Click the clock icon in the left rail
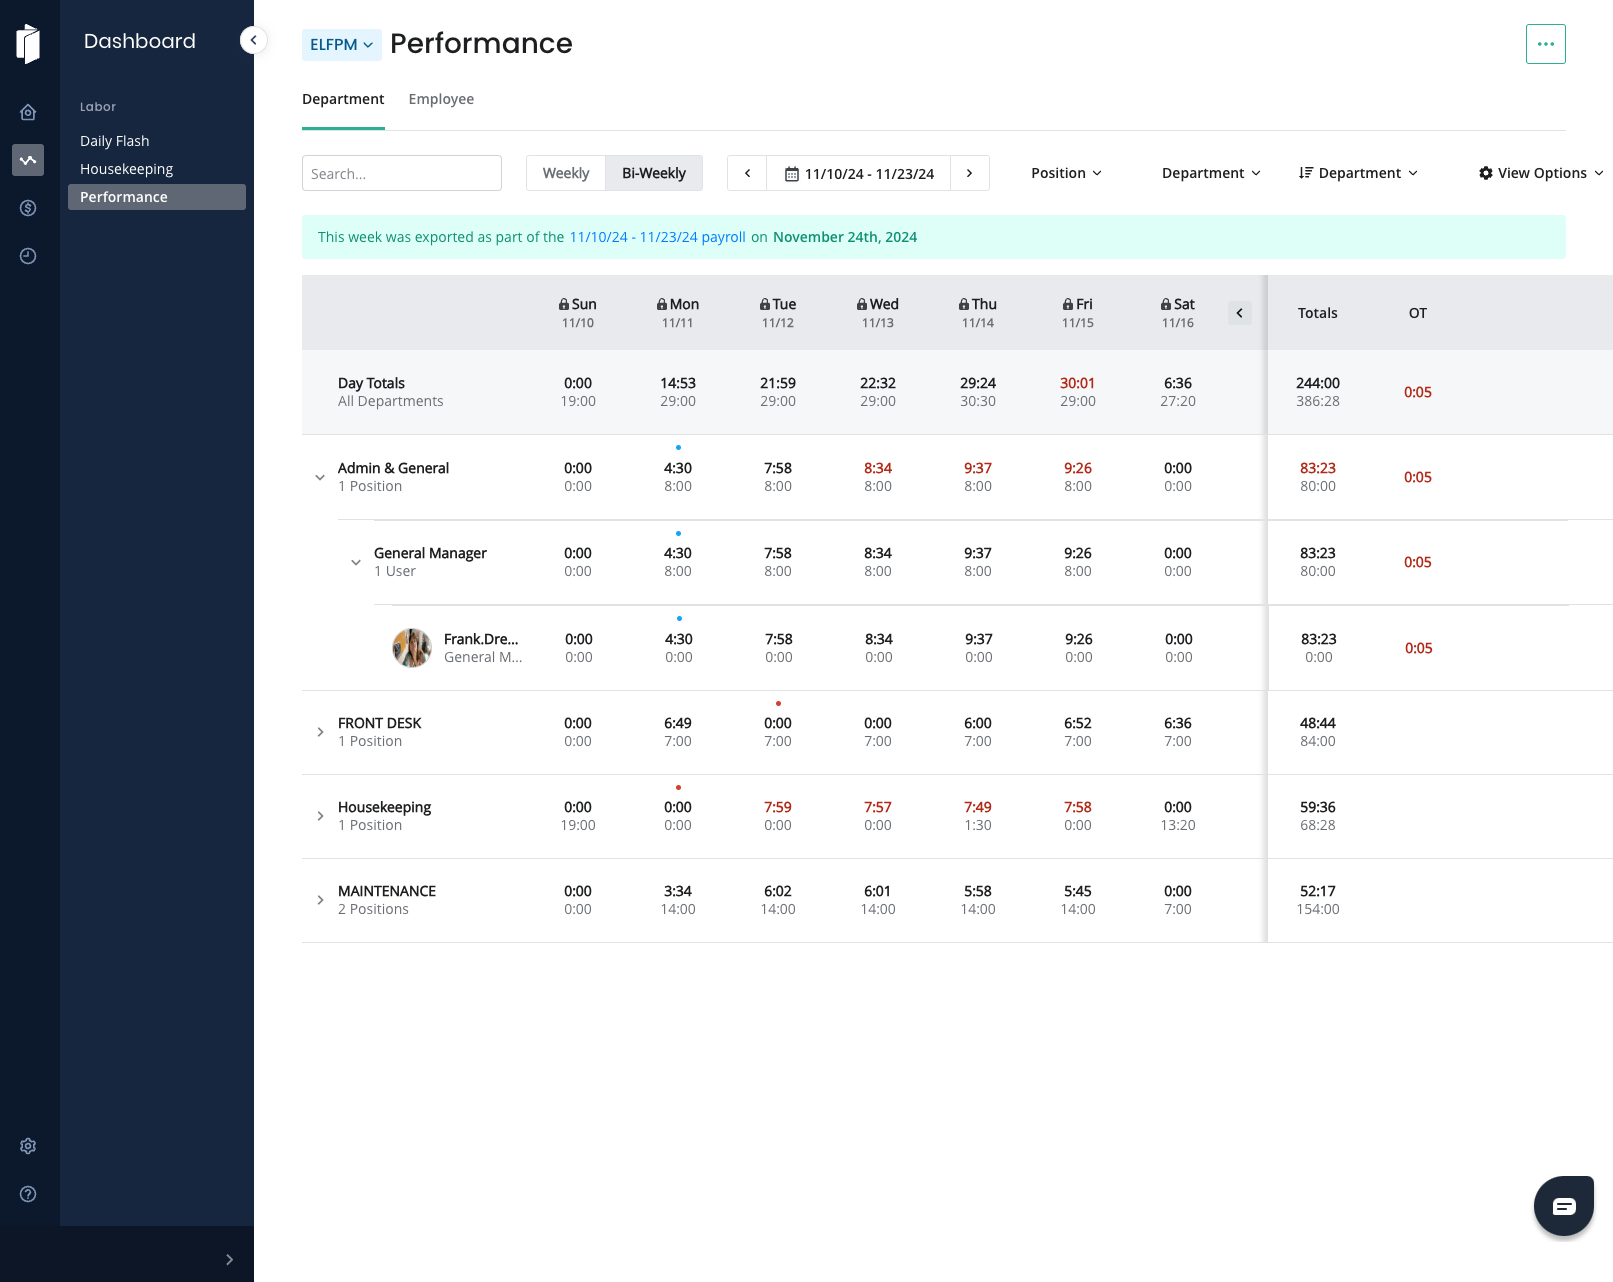 [28, 256]
